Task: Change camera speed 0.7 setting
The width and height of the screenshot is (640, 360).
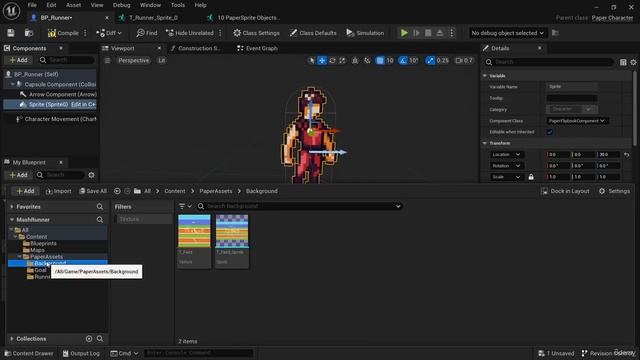Action: click(464, 60)
